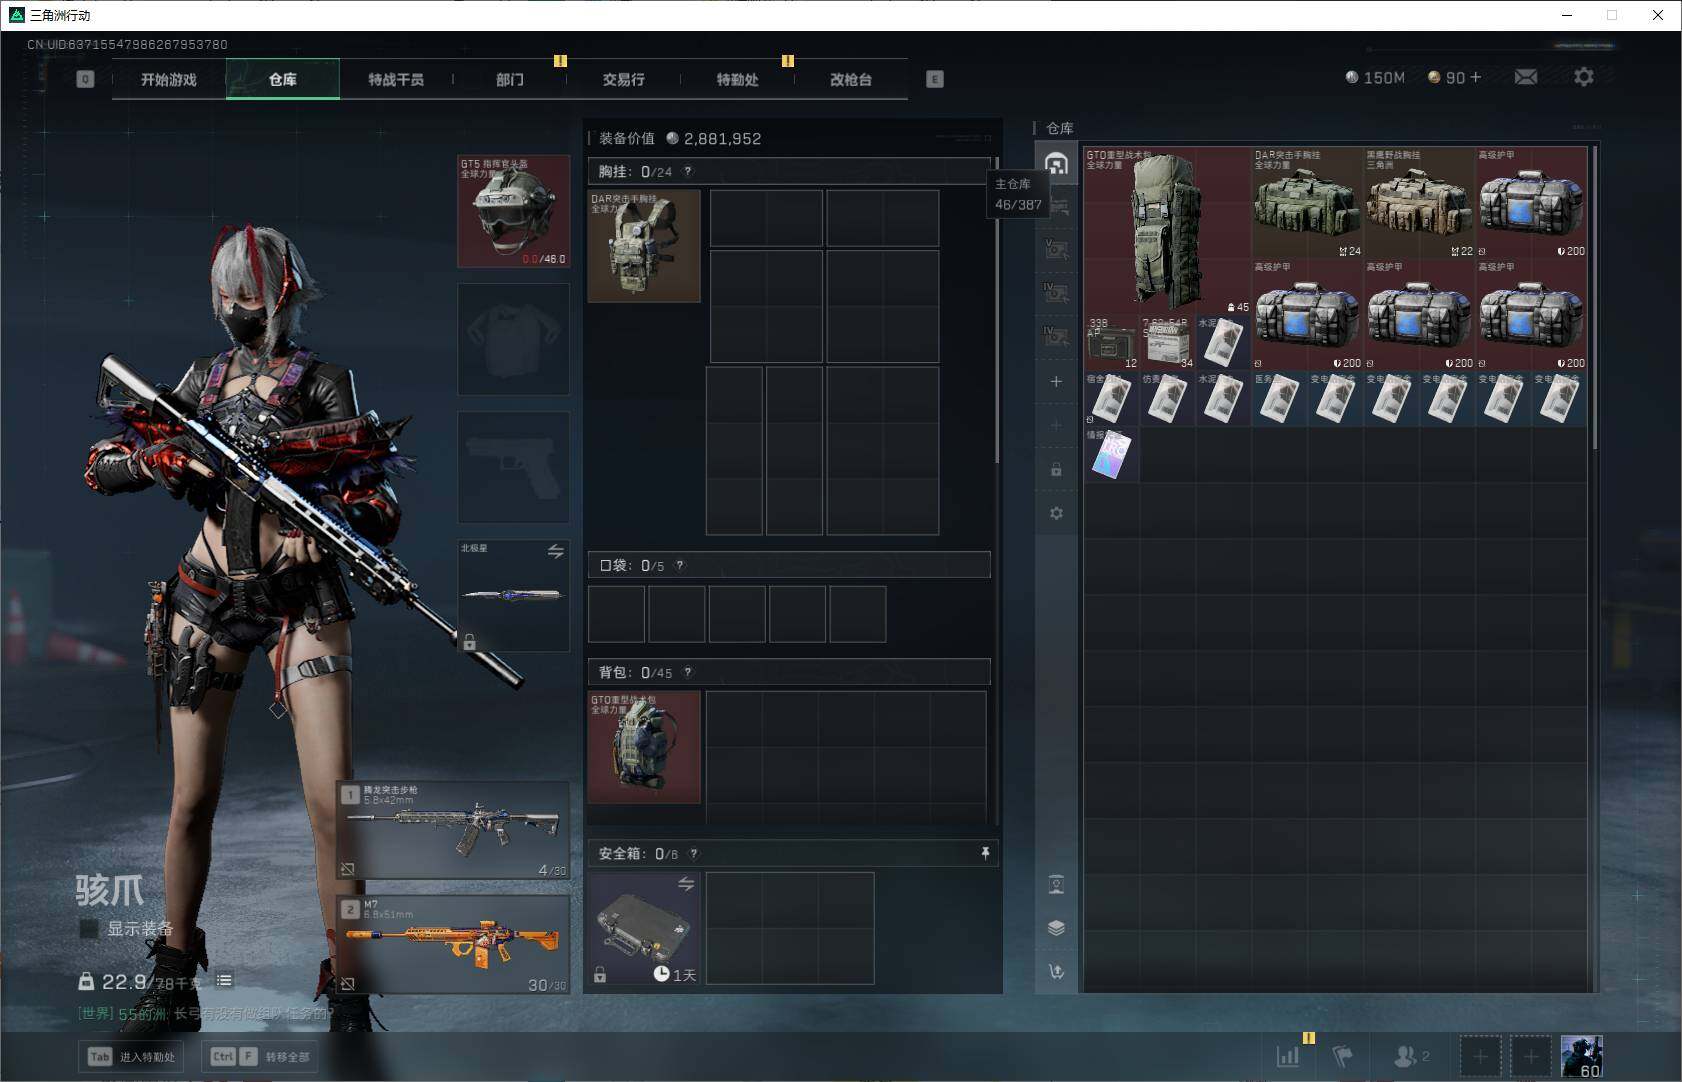Select the 黑鹰野战胸挂 in warehouse
The height and width of the screenshot is (1082, 1682).
(x=1419, y=203)
